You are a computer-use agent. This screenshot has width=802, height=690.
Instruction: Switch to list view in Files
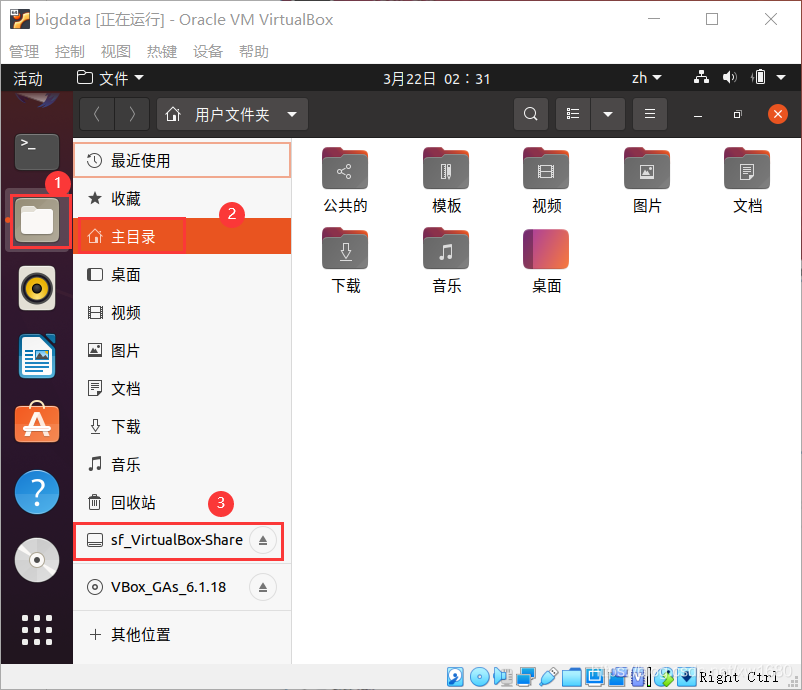[x=573, y=114]
